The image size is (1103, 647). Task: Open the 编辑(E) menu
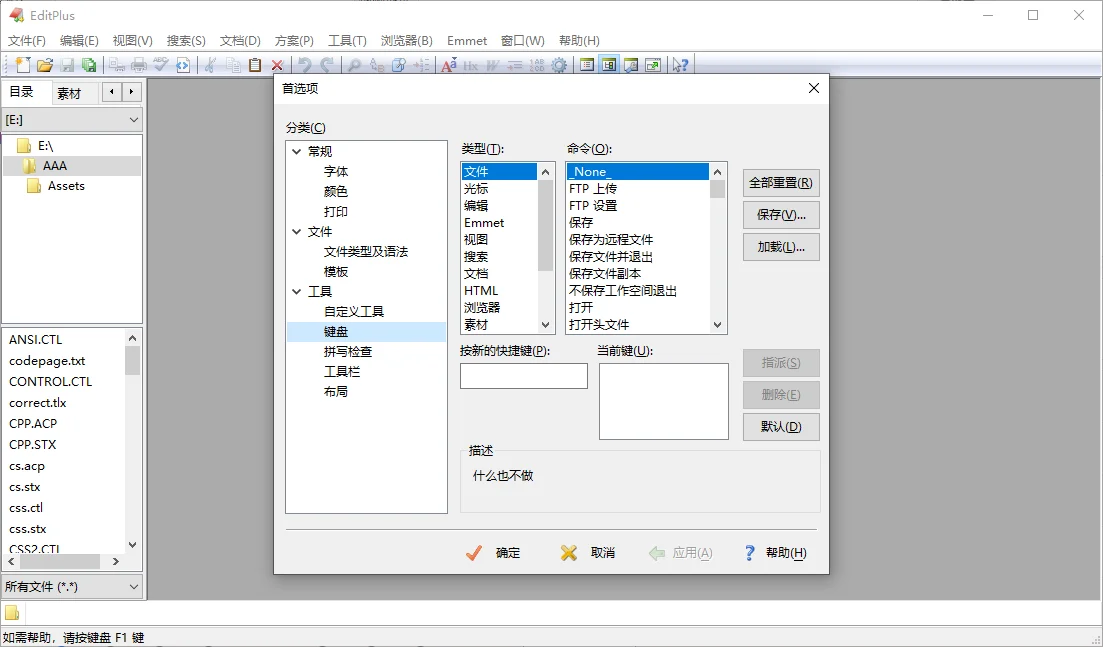click(x=79, y=41)
